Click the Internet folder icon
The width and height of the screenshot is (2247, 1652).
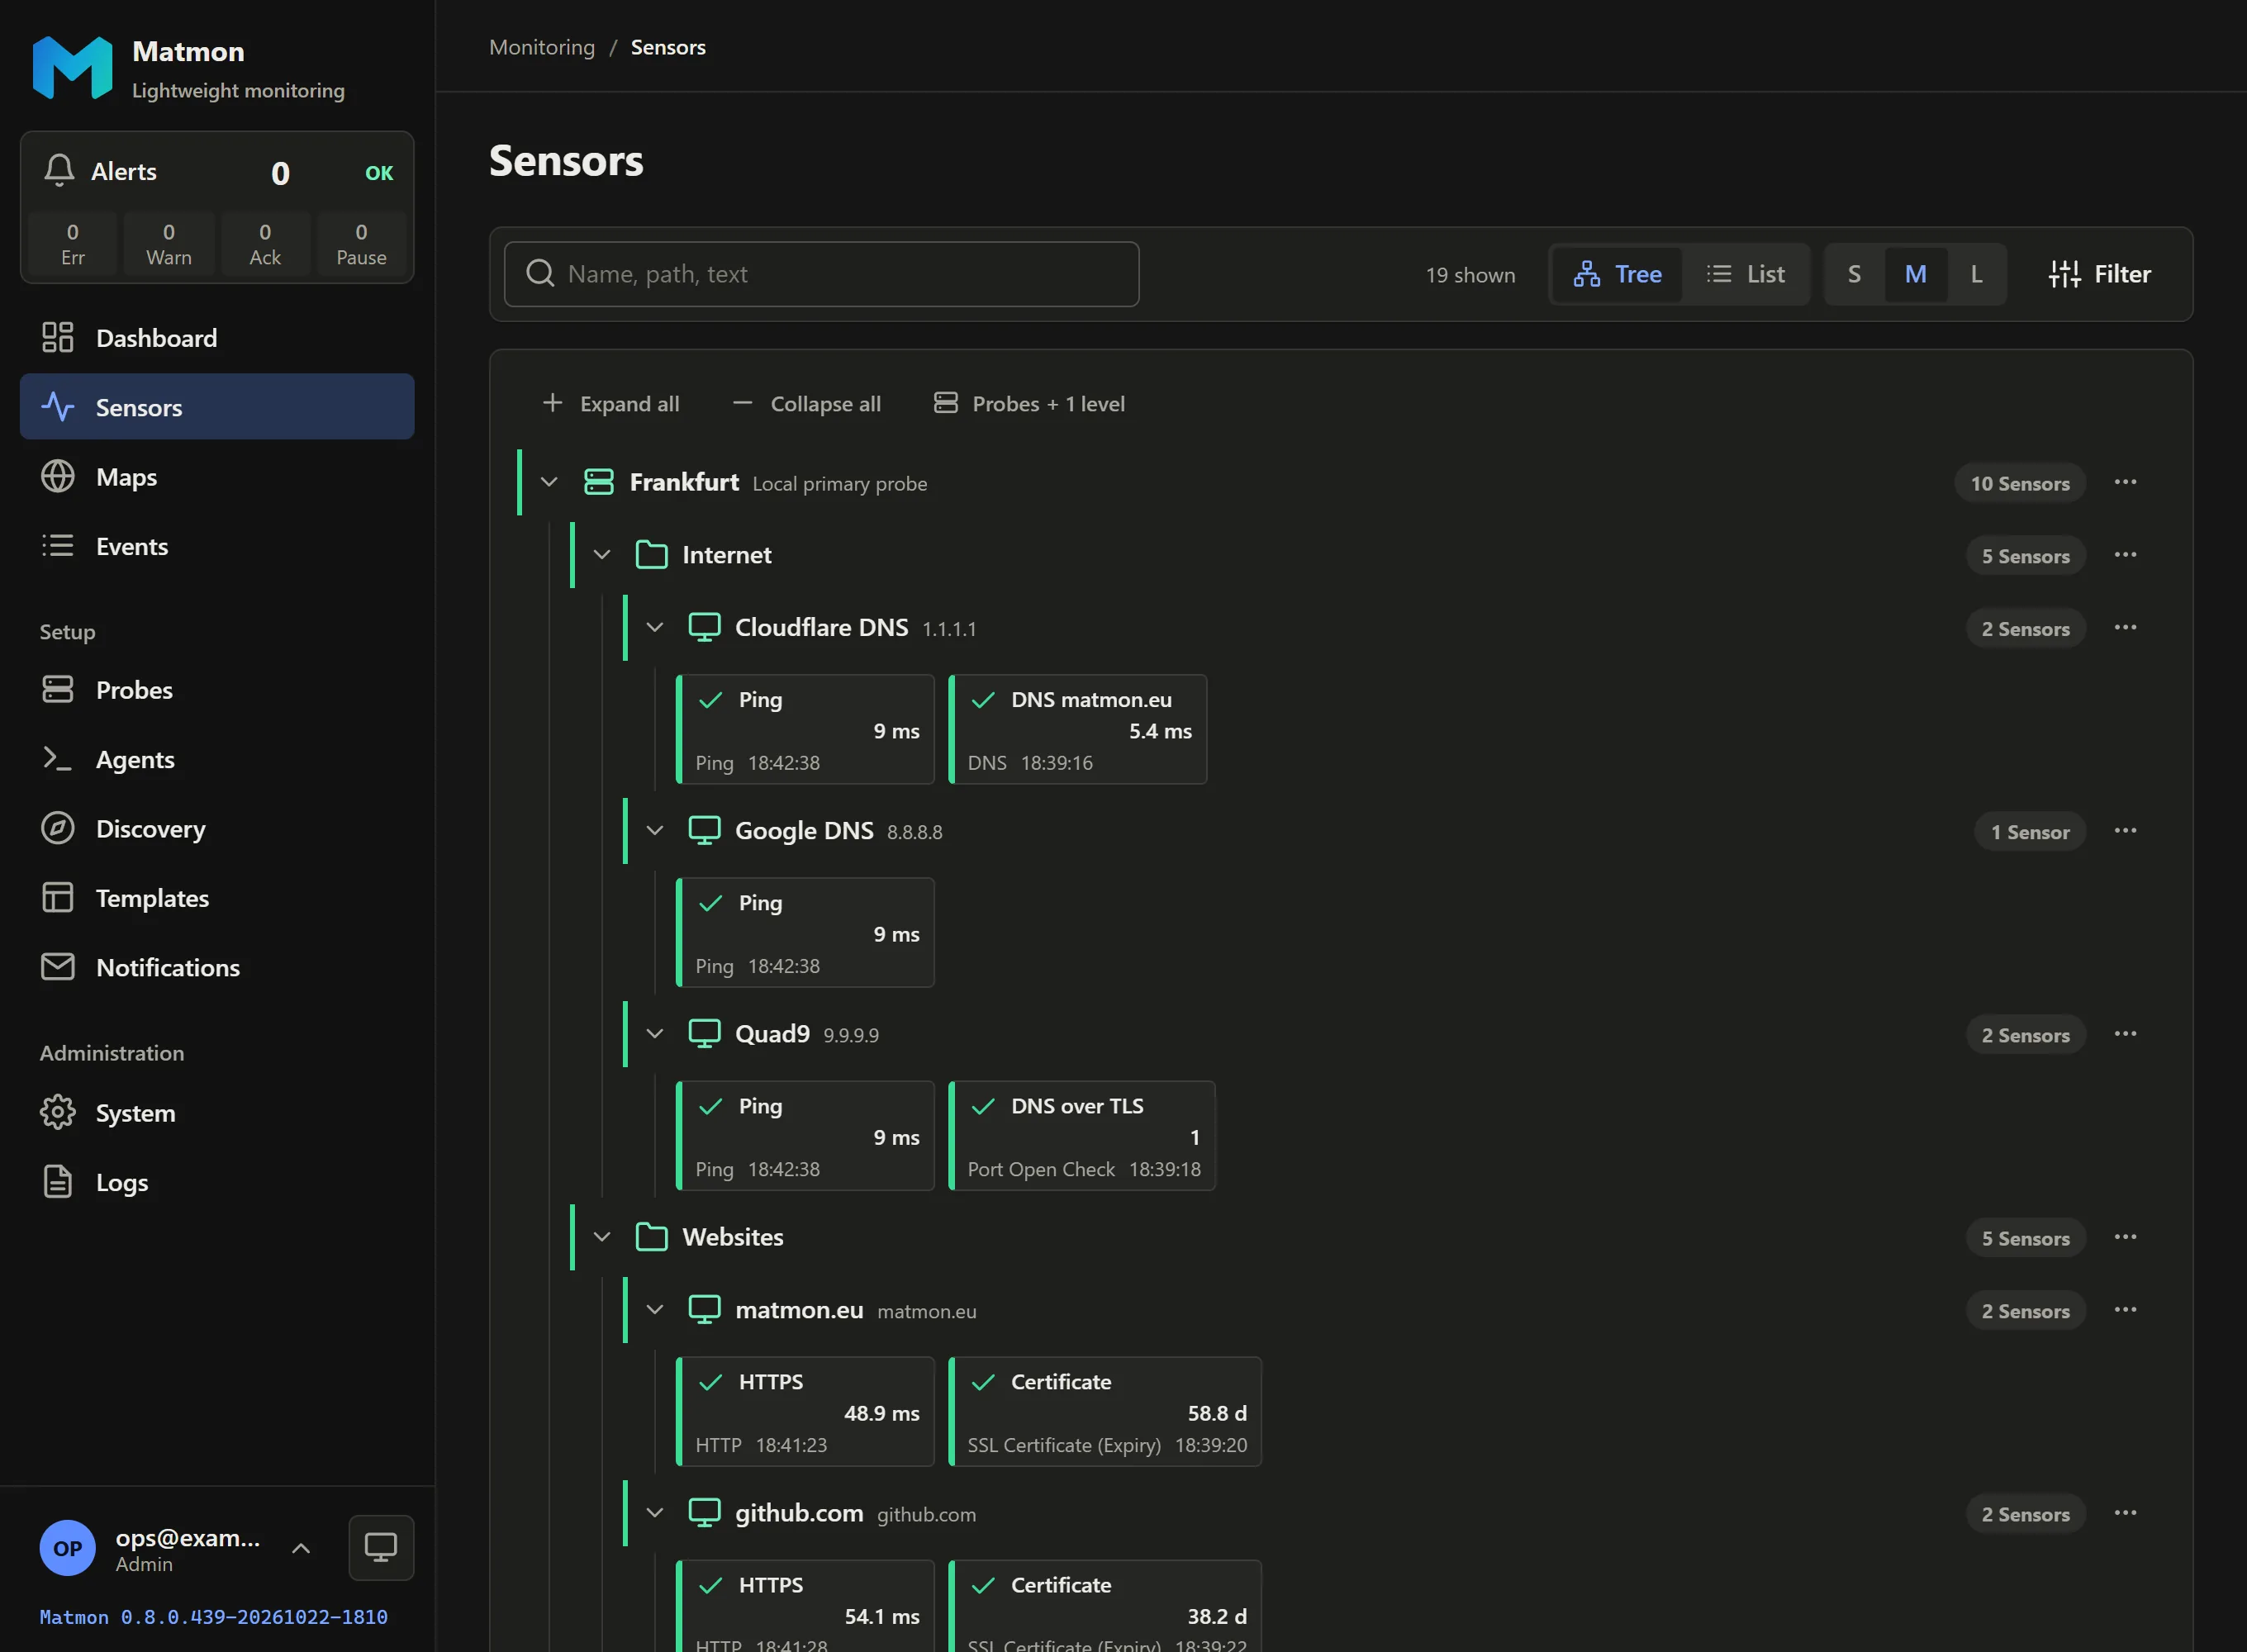click(x=652, y=555)
